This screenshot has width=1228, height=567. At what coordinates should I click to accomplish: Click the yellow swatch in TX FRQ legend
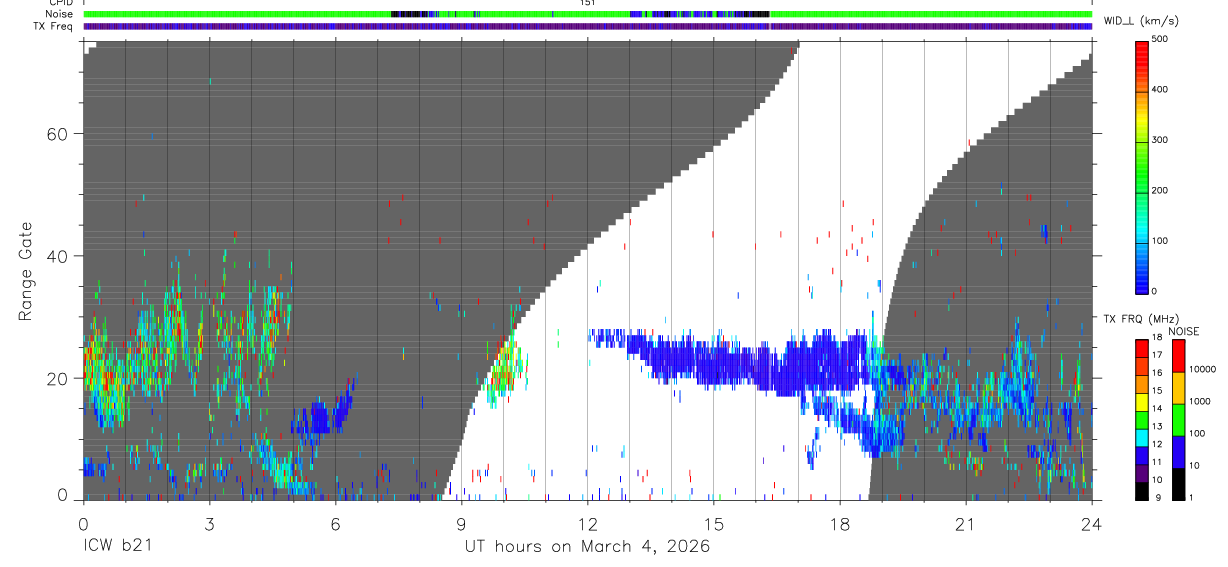click(x=1141, y=400)
